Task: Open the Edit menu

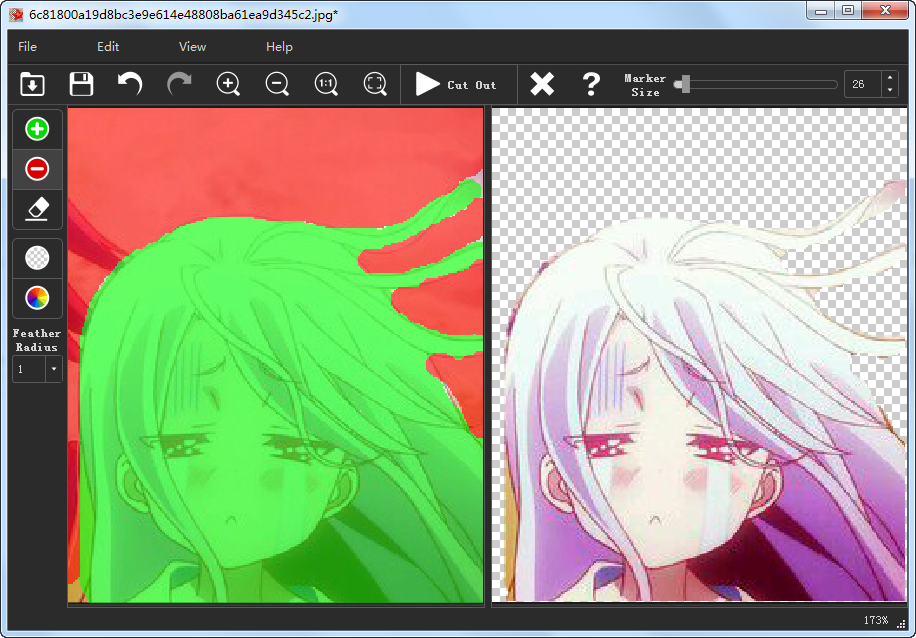Action: pyautogui.click(x=108, y=47)
